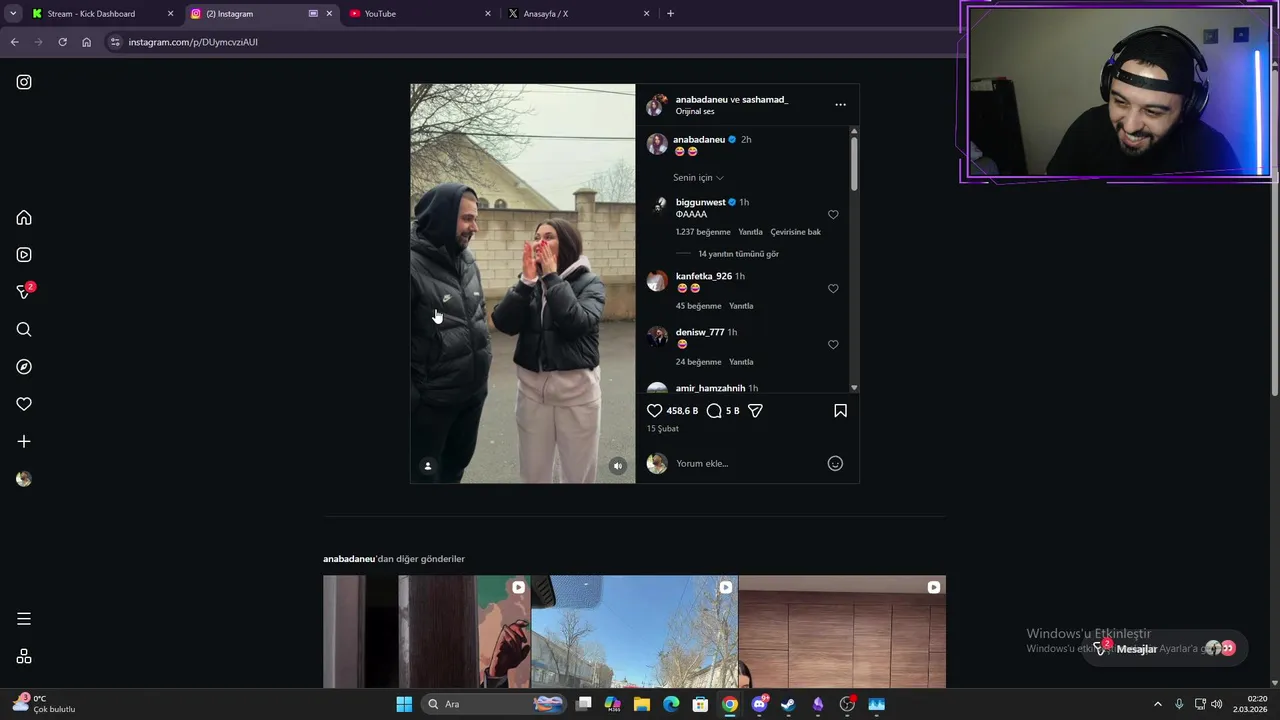Image resolution: width=1280 pixels, height=720 pixels.
Task: Toggle the video sound speaker icon
Action: pos(618,466)
